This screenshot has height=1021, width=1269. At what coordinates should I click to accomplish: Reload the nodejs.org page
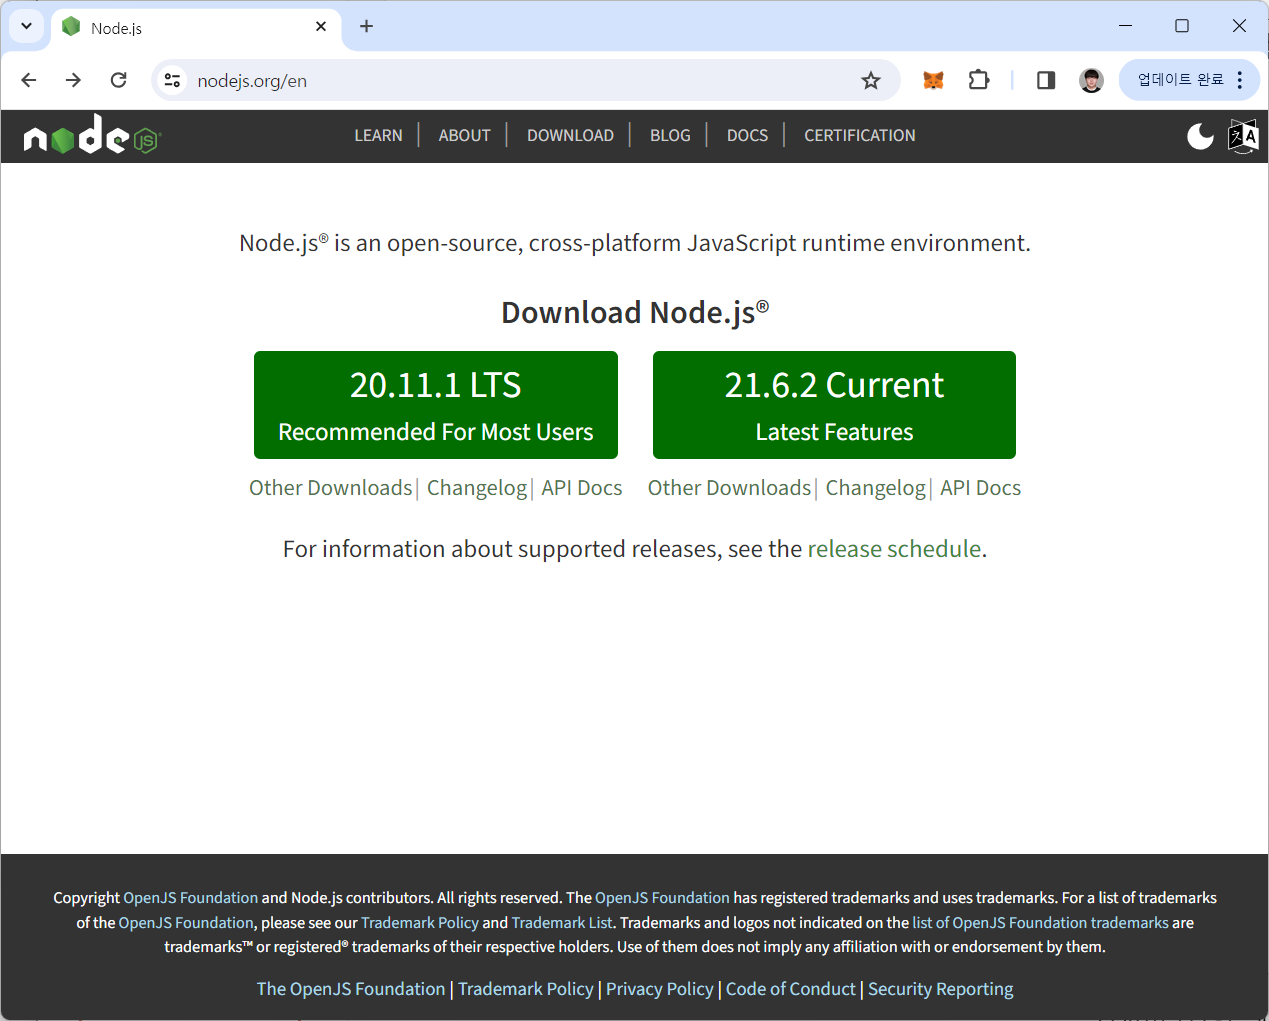point(118,80)
